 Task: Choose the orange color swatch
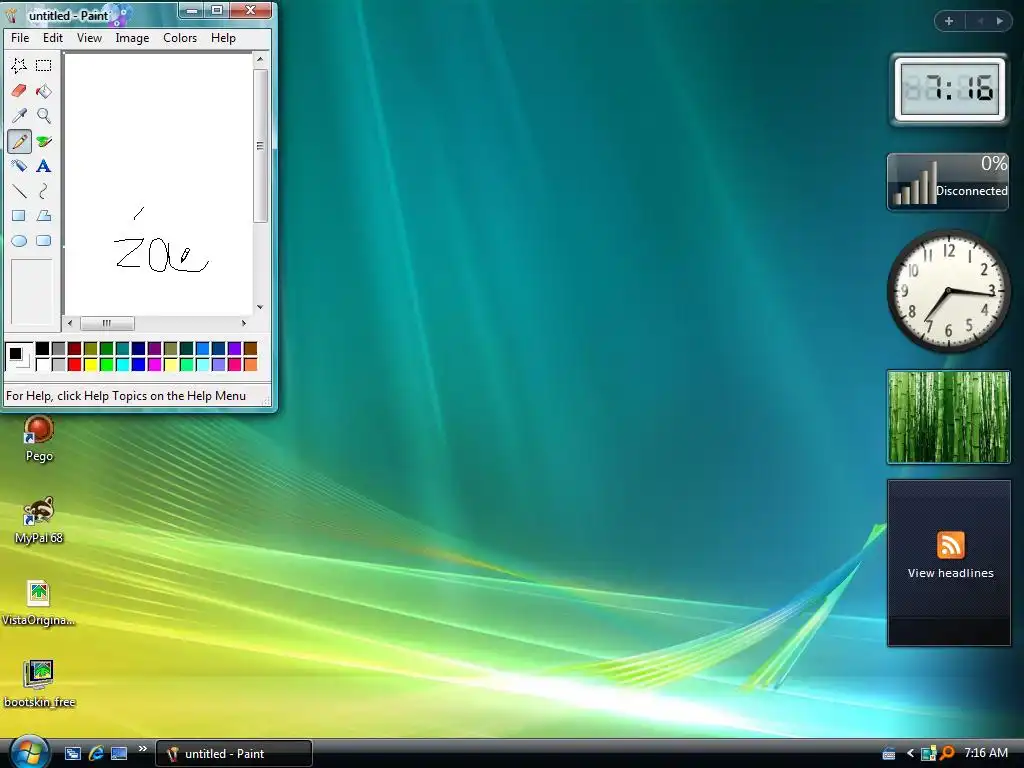click(250, 364)
